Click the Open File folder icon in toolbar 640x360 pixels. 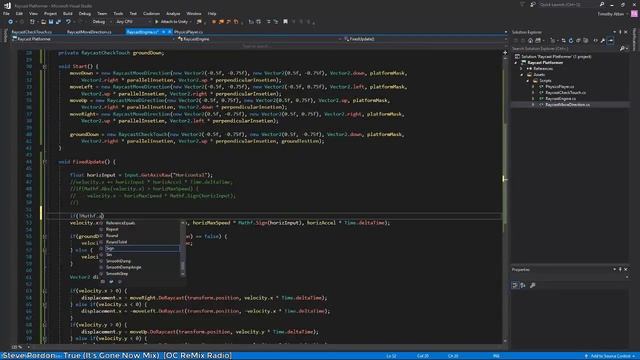click(x=43, y=22)
